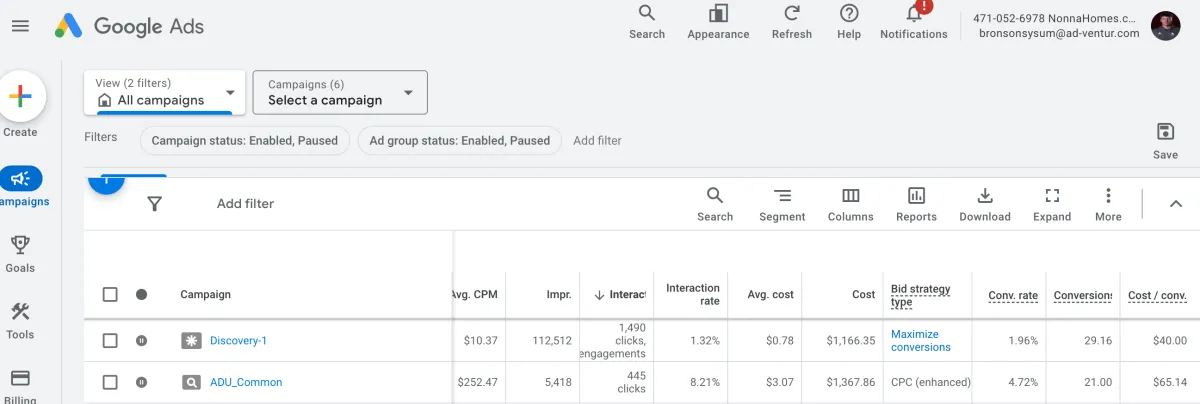Viewport: 1200px width, 404px height.
Task: Sort by Cost / conv. column
Action: pyautogui.click(x=1157, y=295)
